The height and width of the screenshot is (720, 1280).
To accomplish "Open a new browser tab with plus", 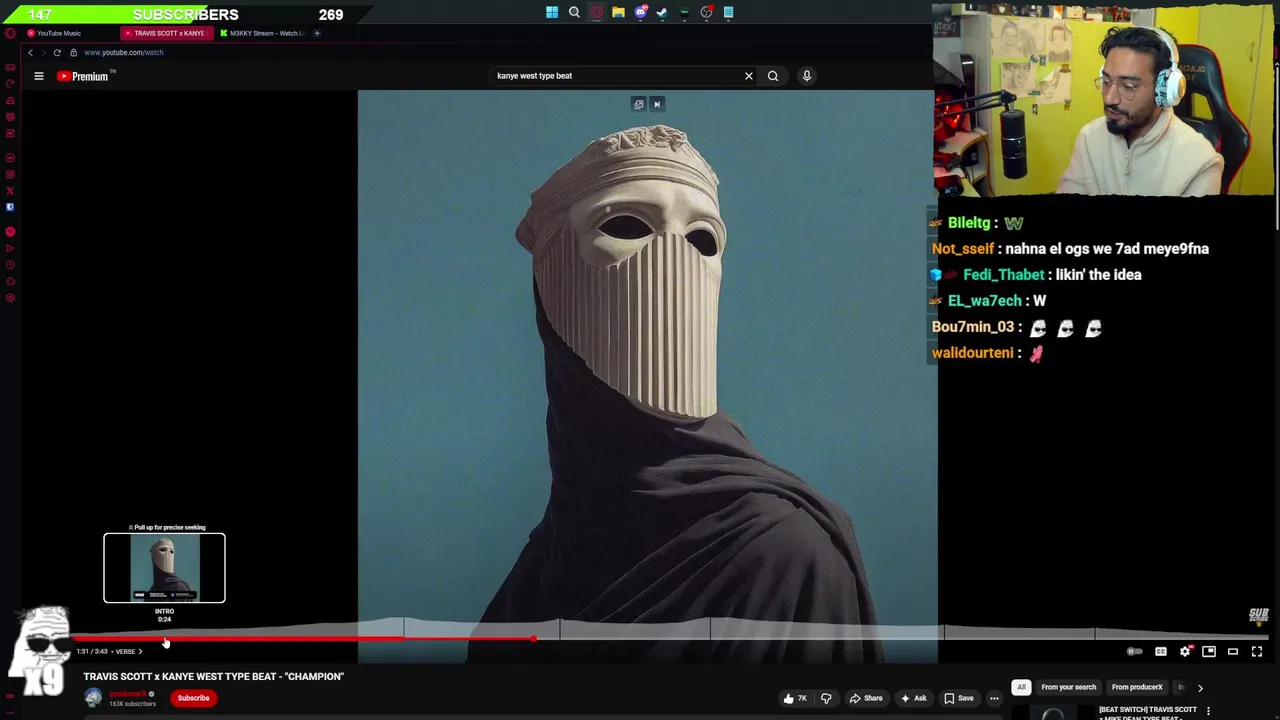I will click(x=317, y=33).
